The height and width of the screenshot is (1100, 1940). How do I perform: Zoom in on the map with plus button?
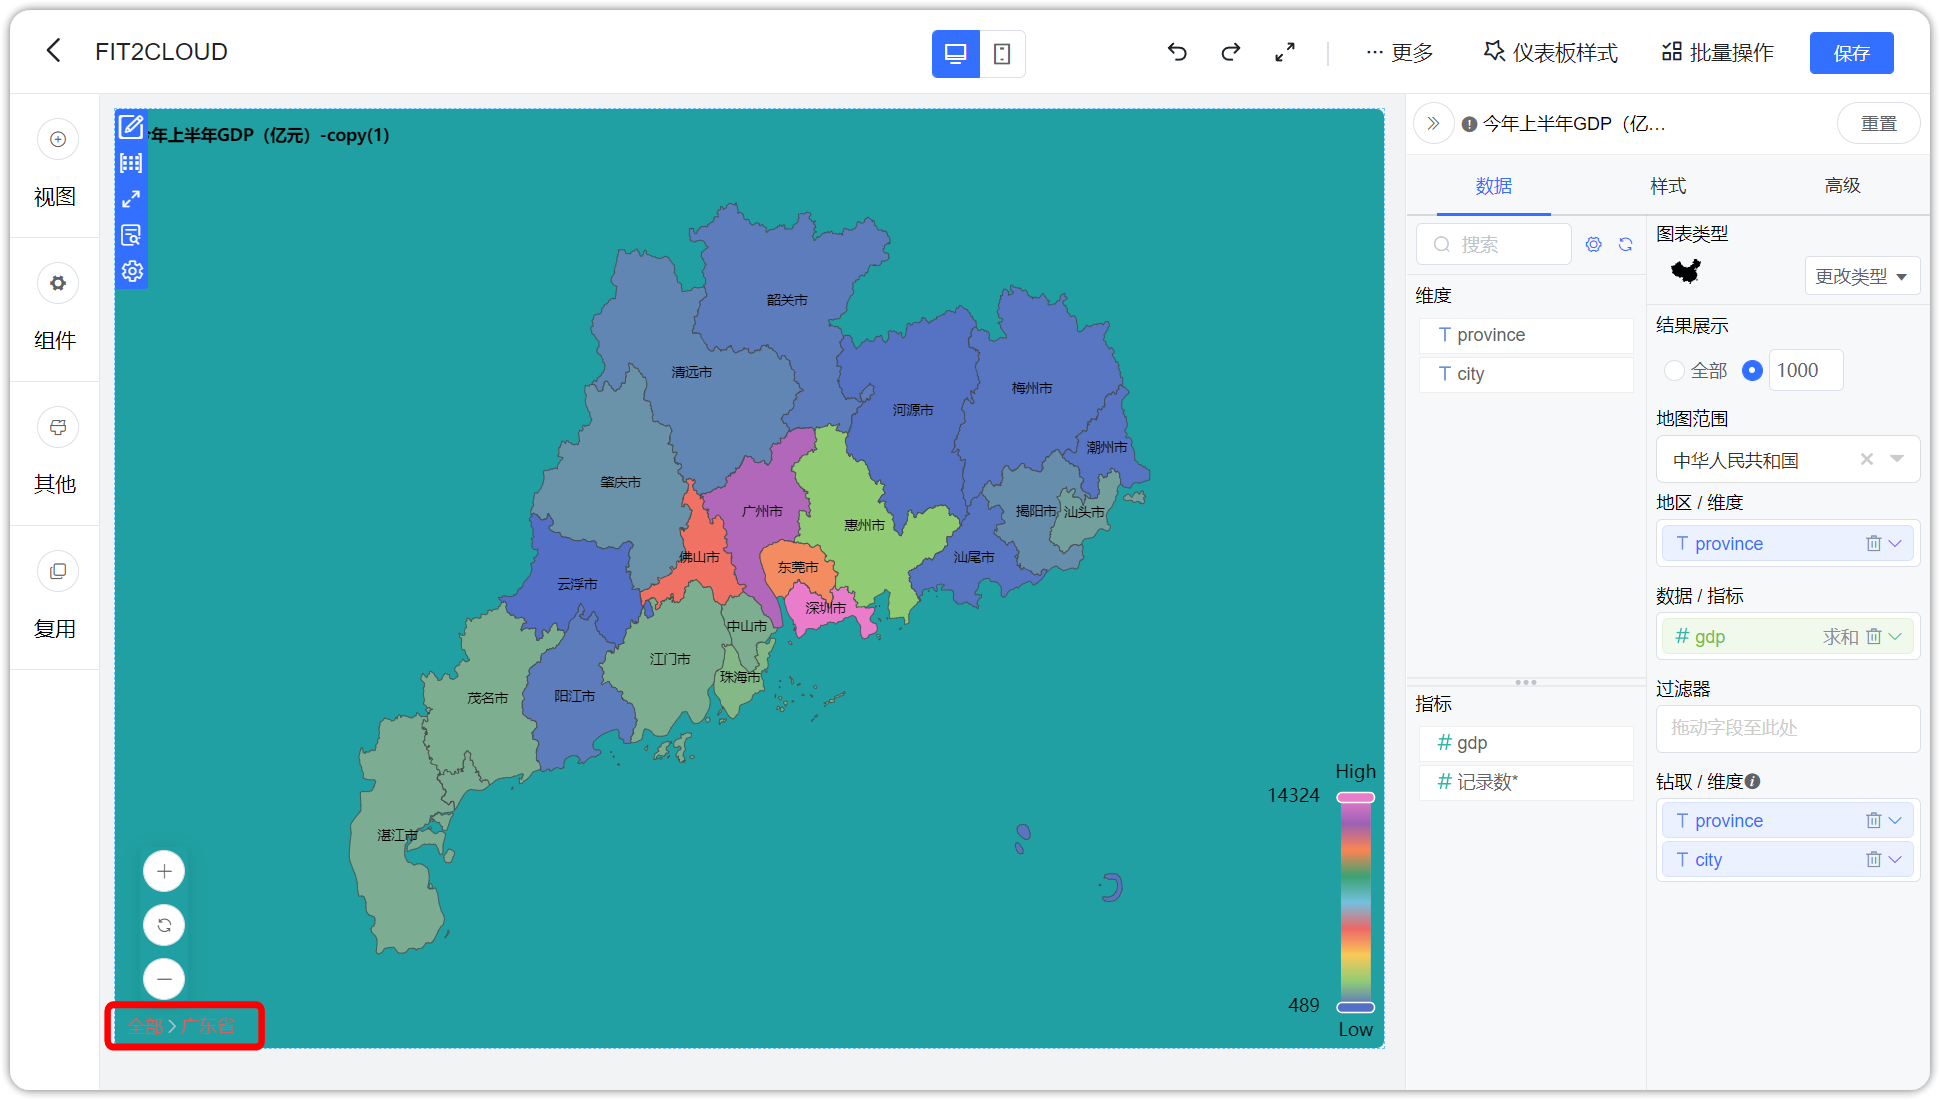click(x=163, y=871)
